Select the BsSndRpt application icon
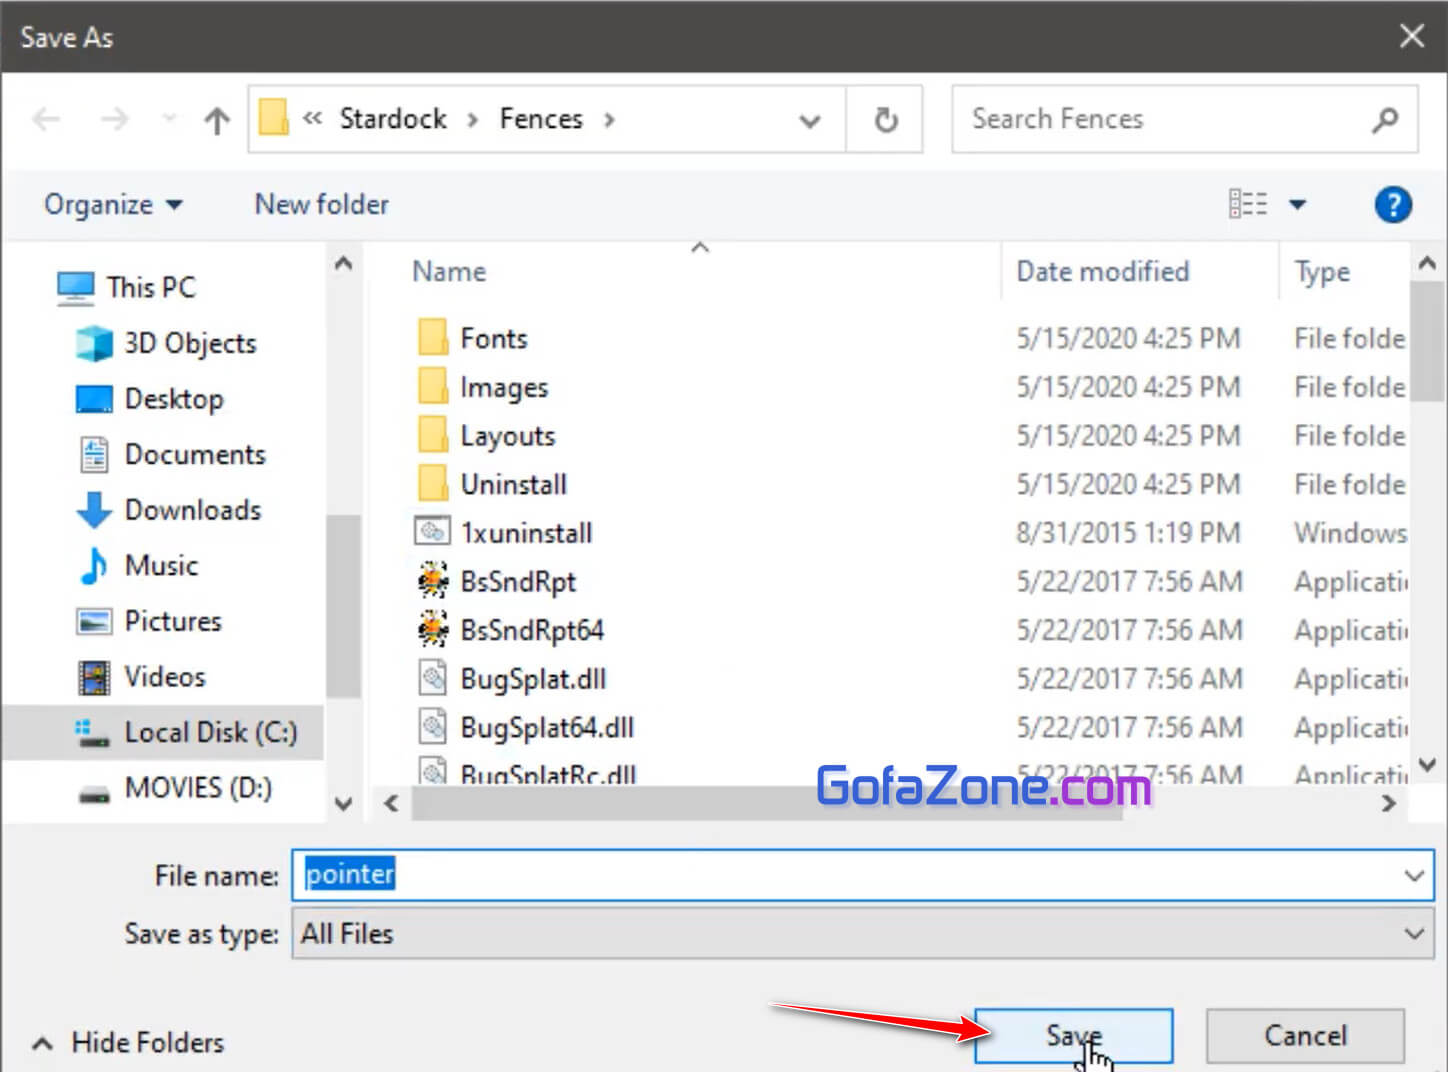1448x1072 pixels. [433, 581]
